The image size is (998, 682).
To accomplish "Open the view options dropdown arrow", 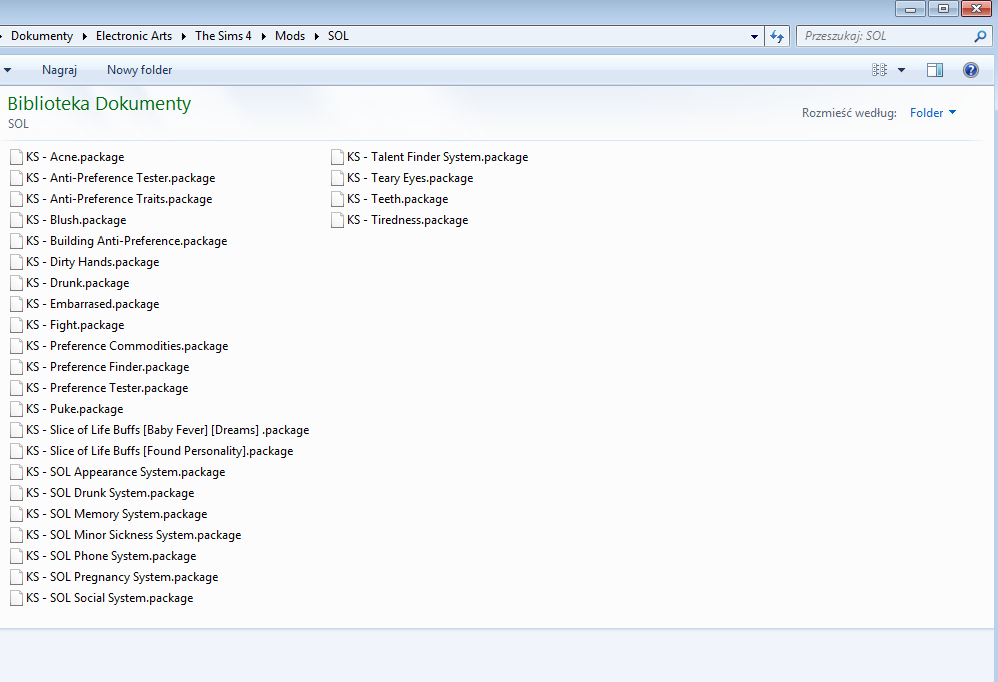I will click(901, 70).
